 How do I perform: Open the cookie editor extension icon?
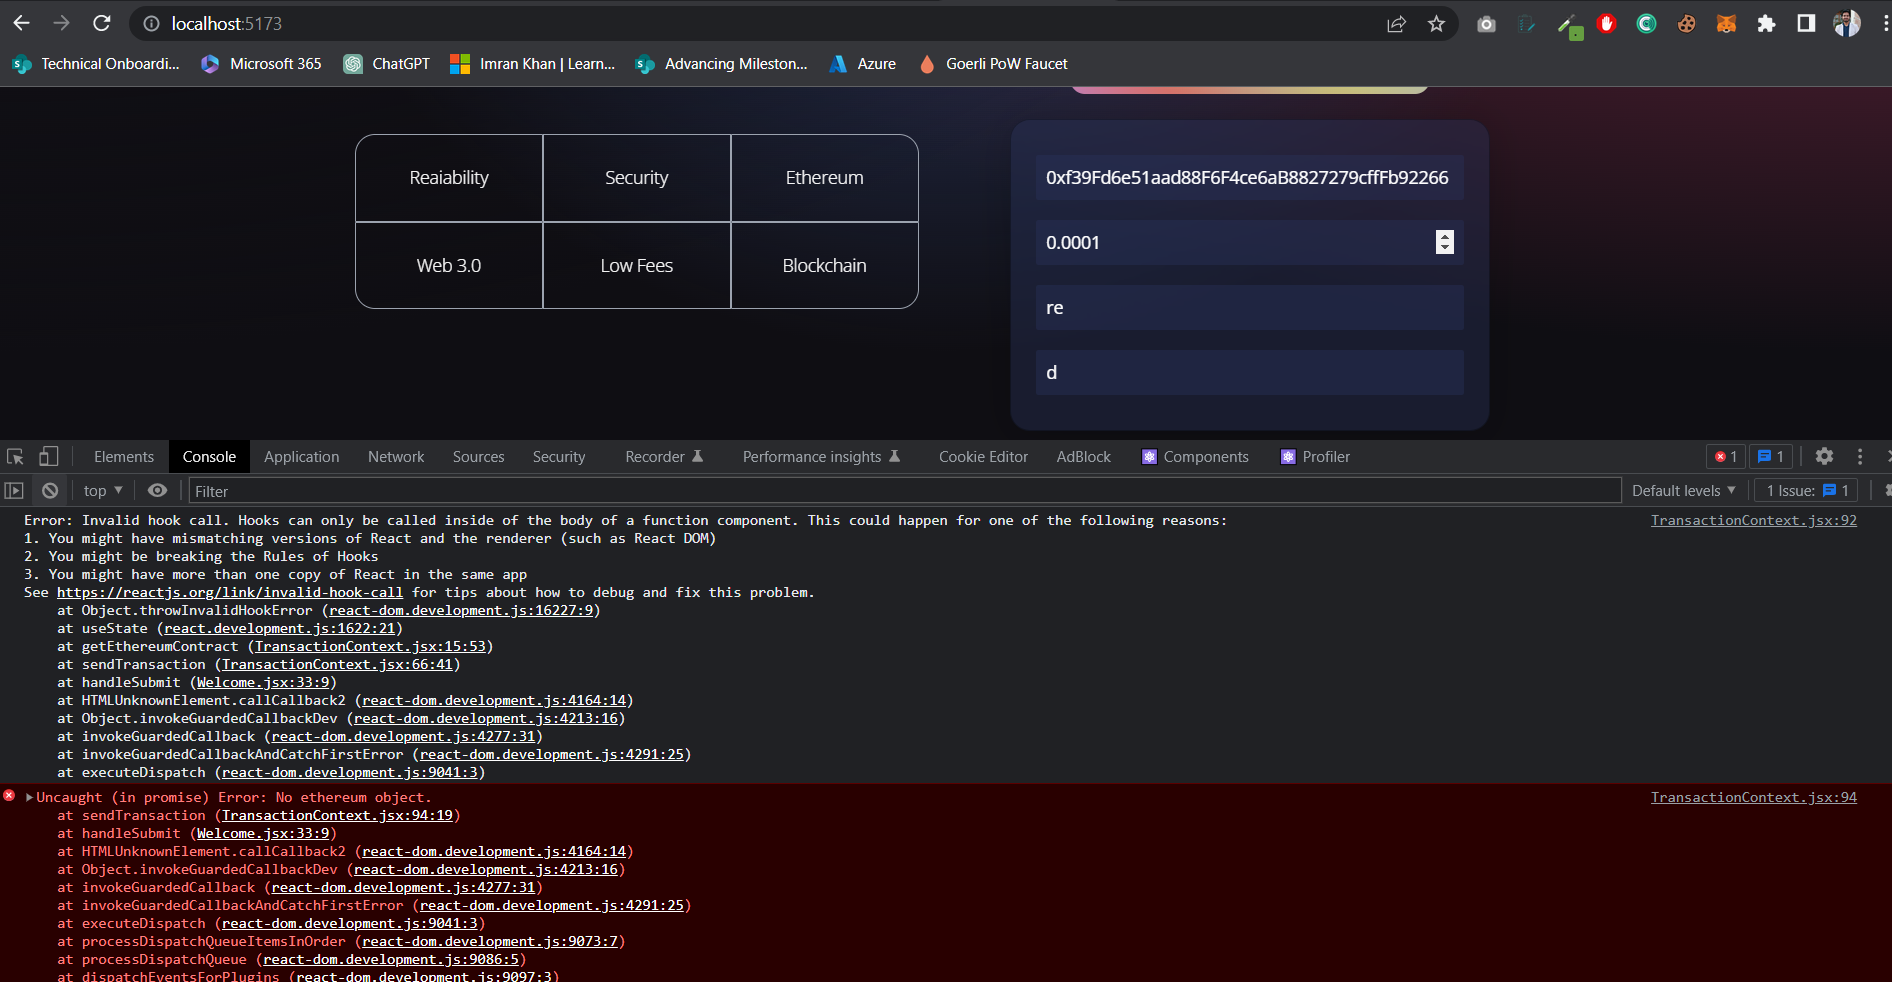1687,24
